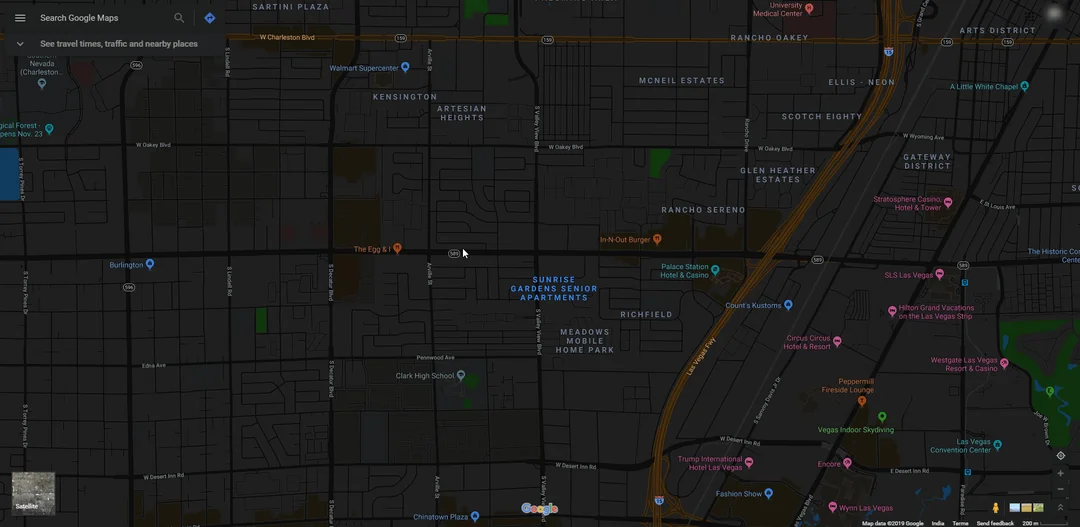
Task: Zoom out with the minus button
Action: [x=1061, y=489]
